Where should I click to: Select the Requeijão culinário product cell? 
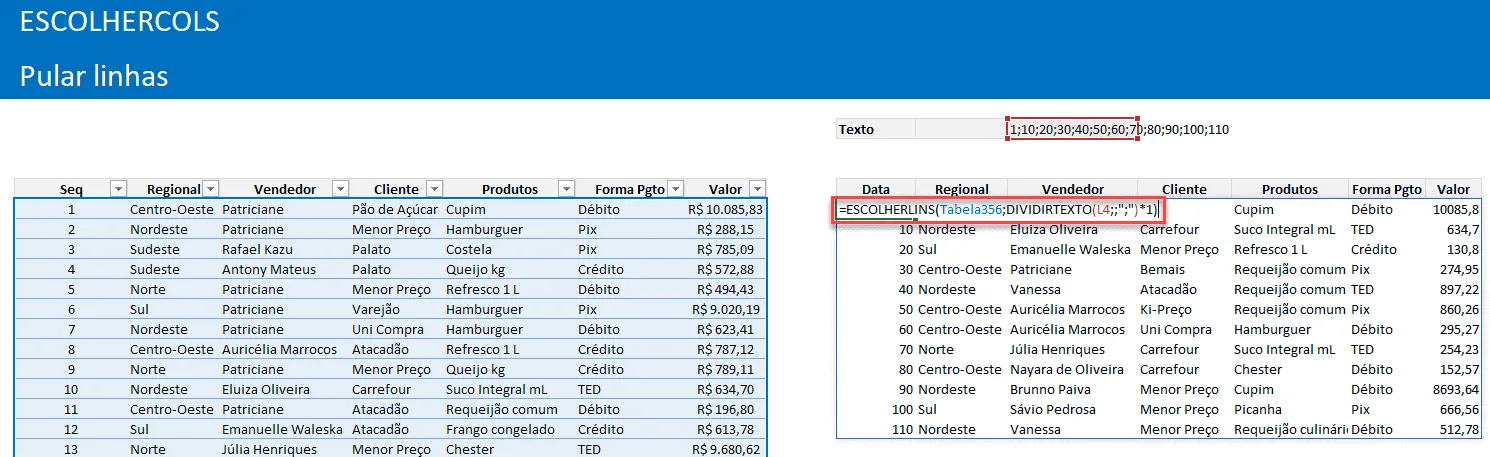point(1290,430)
